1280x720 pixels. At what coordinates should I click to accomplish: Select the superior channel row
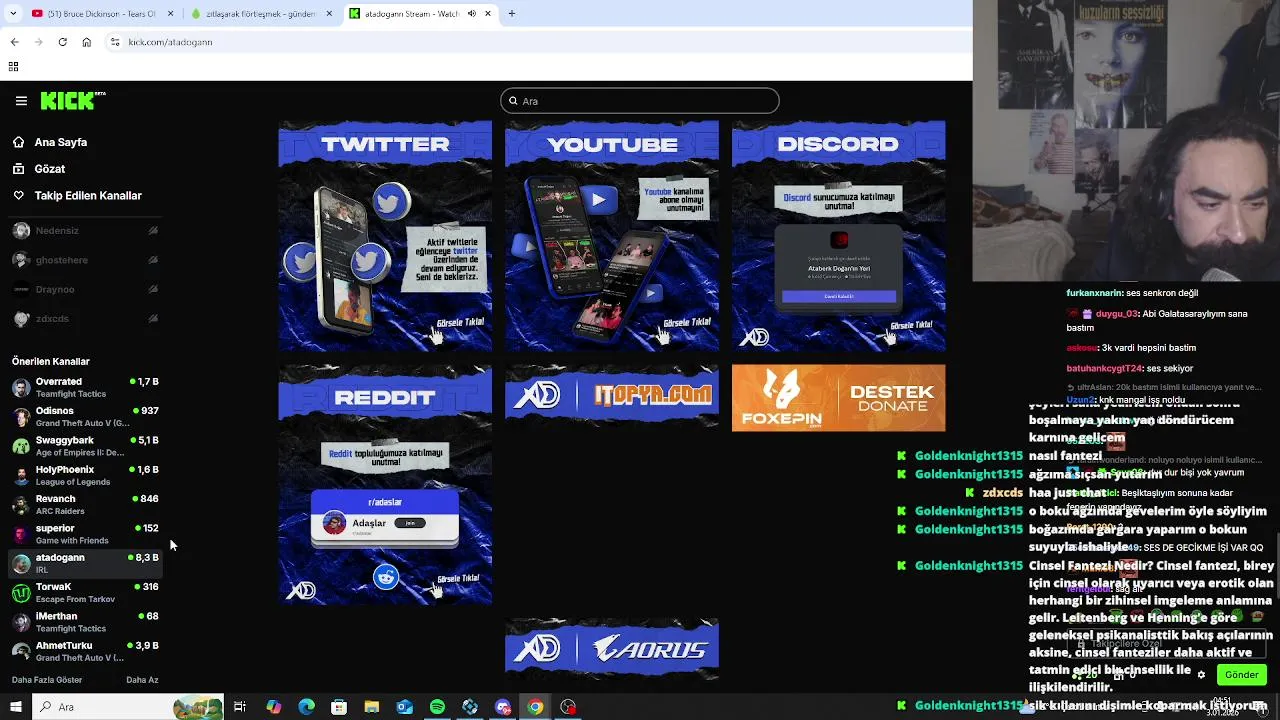pyautogui.click(x=85, y=534)
